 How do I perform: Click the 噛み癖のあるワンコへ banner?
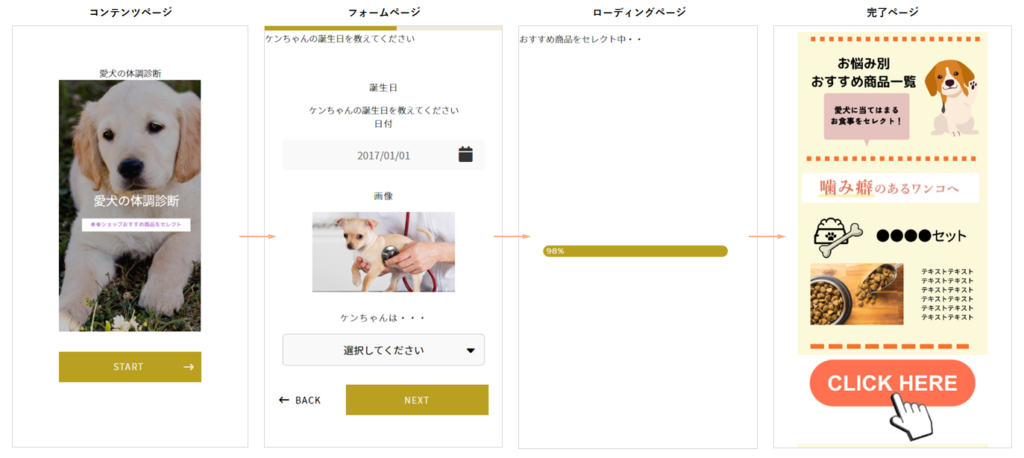(x=890, y=187)
